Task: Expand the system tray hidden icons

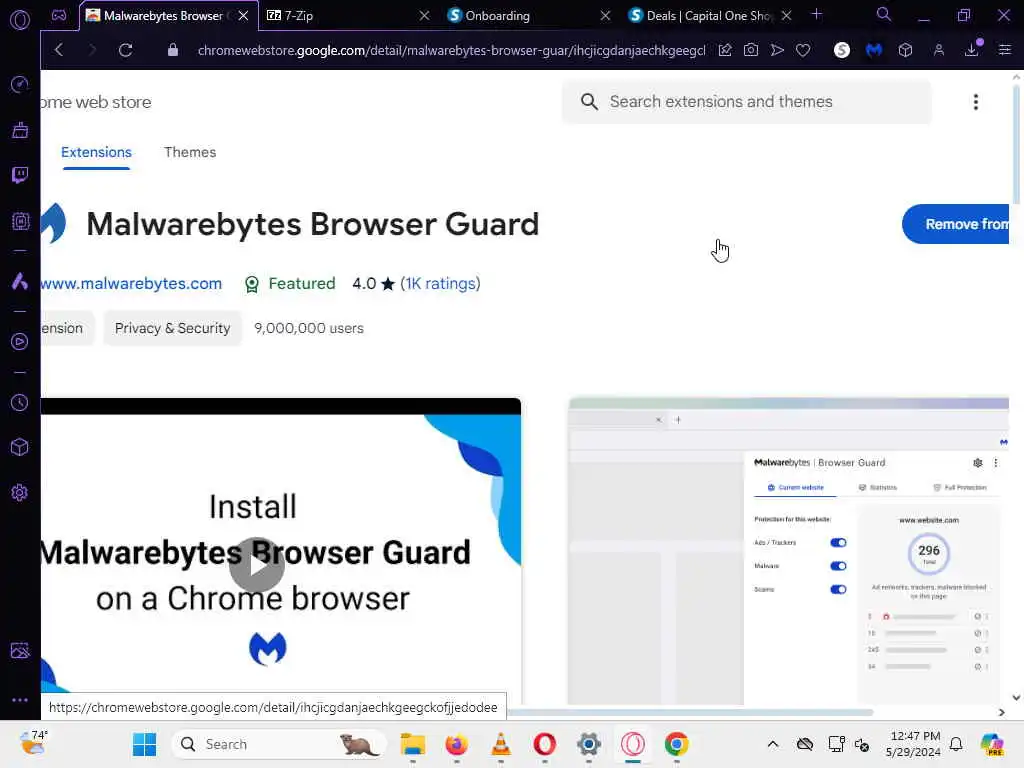Action: pos(773,744)
